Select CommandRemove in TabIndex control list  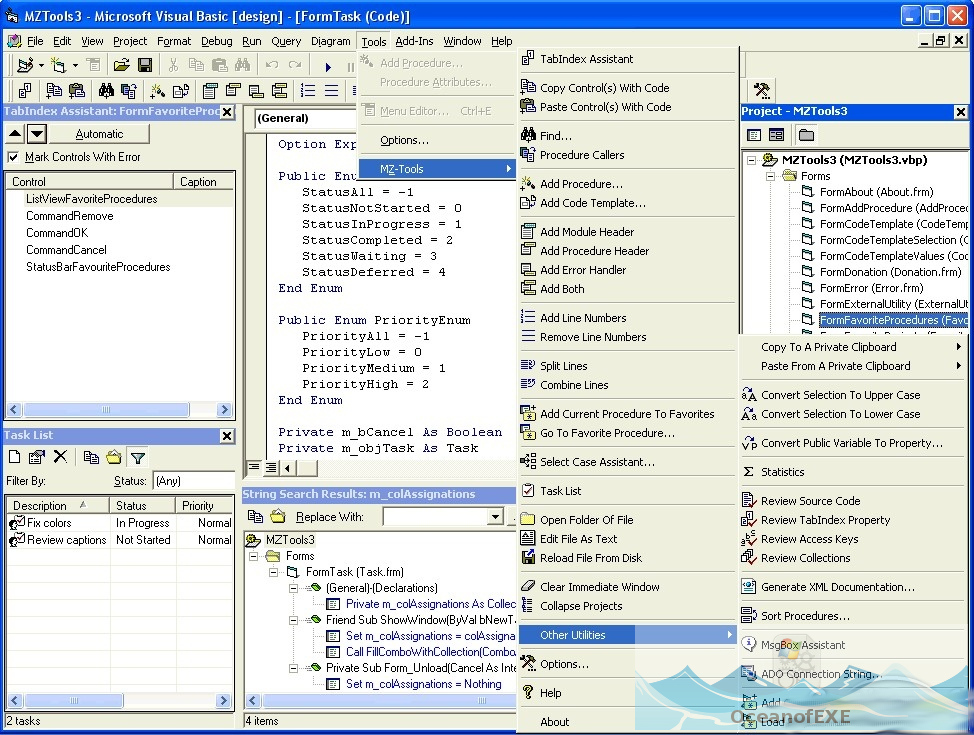tap(70, 216)
